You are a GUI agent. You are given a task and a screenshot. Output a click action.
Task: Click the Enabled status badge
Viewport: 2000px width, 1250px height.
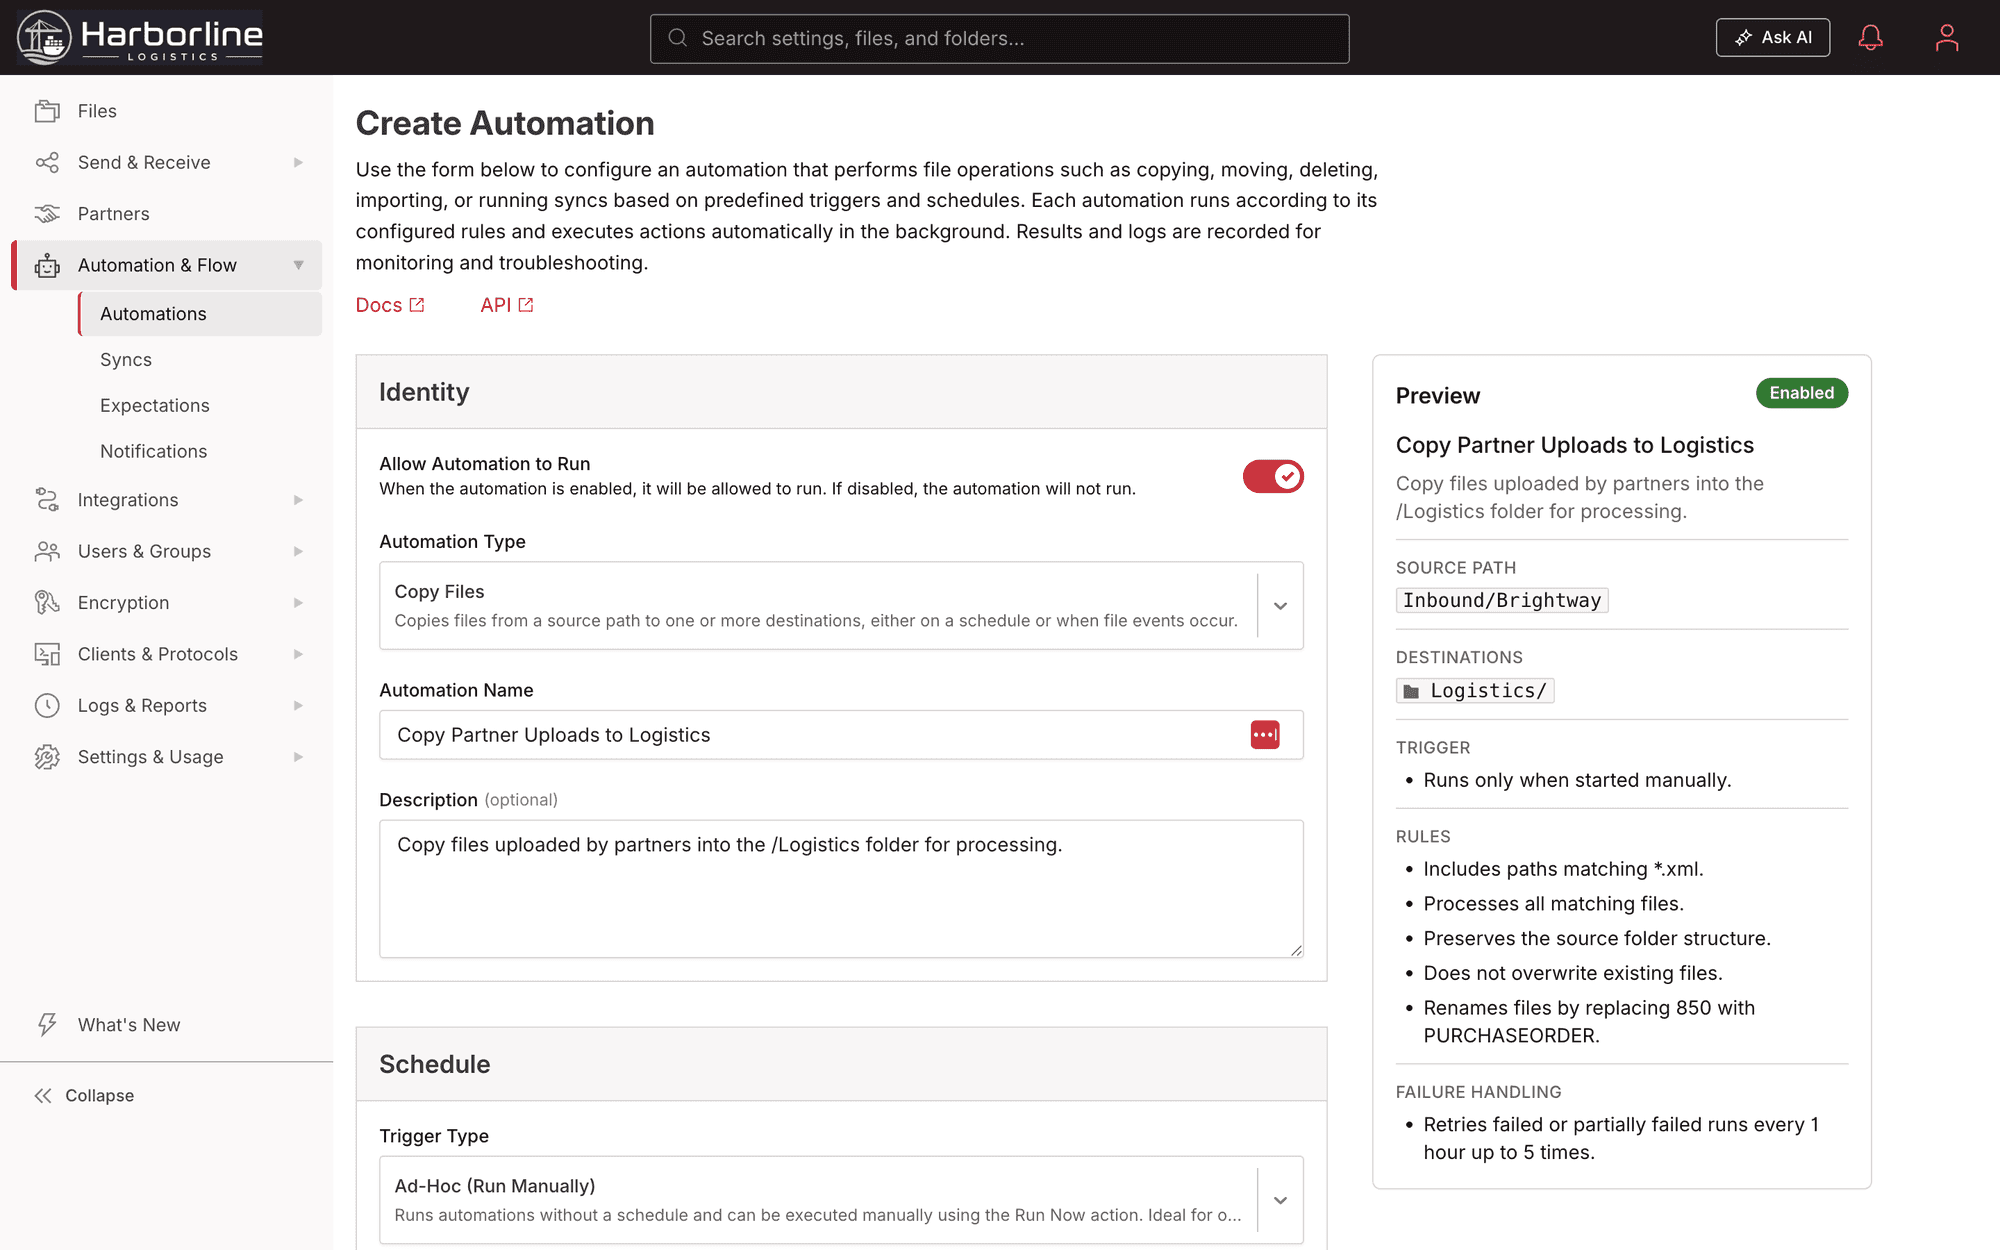[x=1802, y=393]
